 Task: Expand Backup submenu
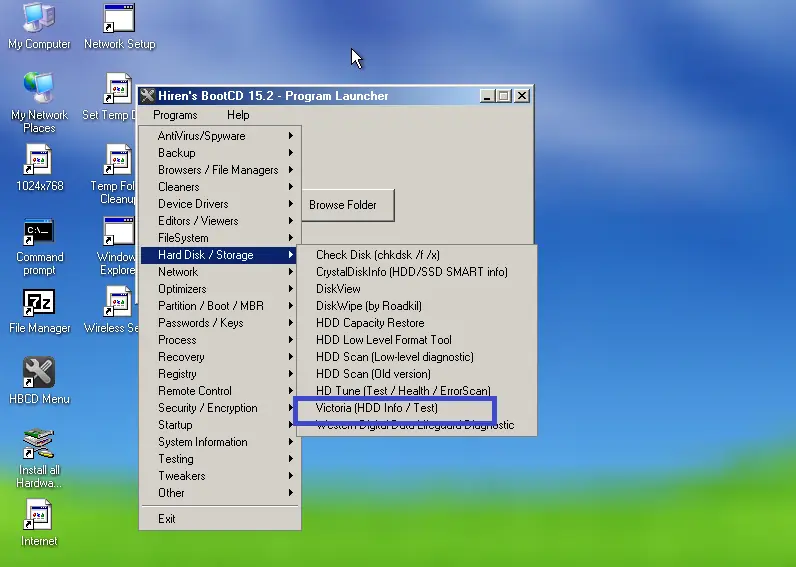[x=220, y=153]
